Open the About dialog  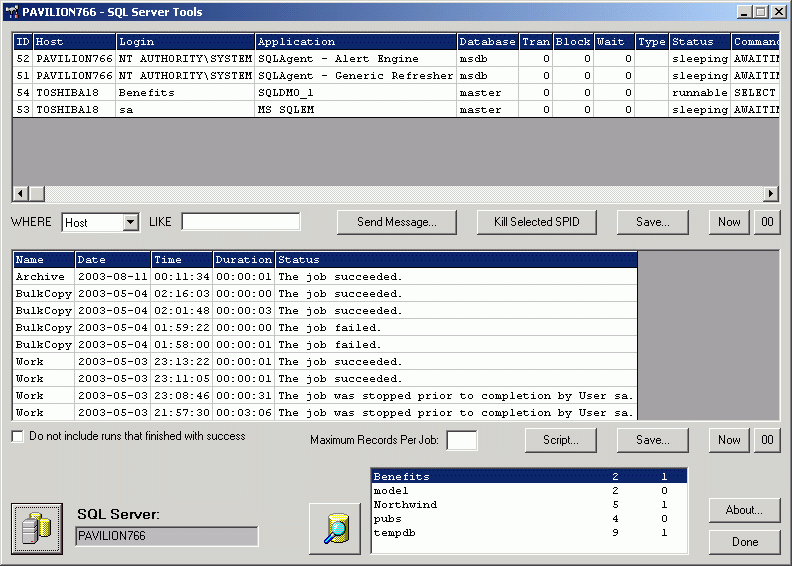coord(744,510)
